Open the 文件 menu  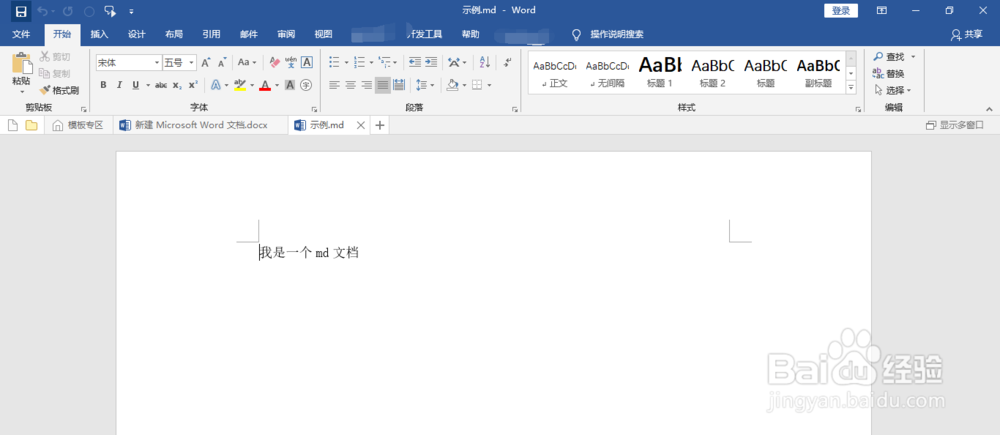click(x=21, y=34)
